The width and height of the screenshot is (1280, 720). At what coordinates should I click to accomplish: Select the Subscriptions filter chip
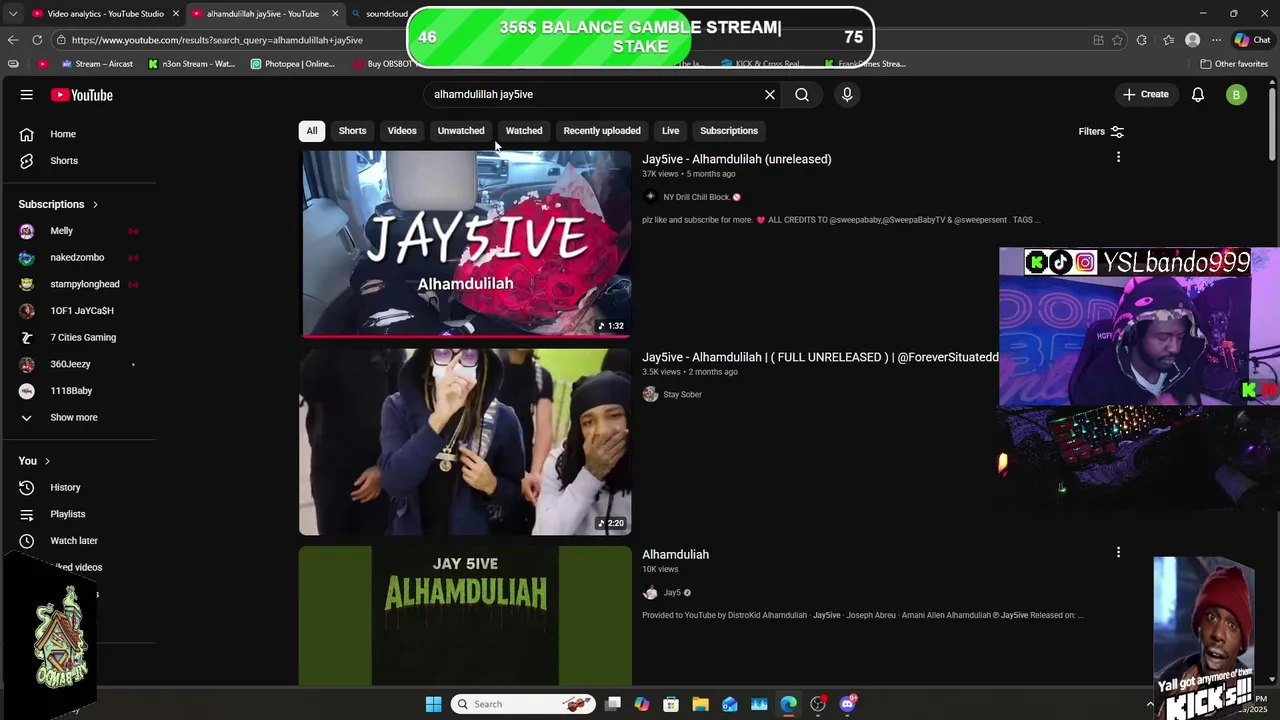pos(729,131)
